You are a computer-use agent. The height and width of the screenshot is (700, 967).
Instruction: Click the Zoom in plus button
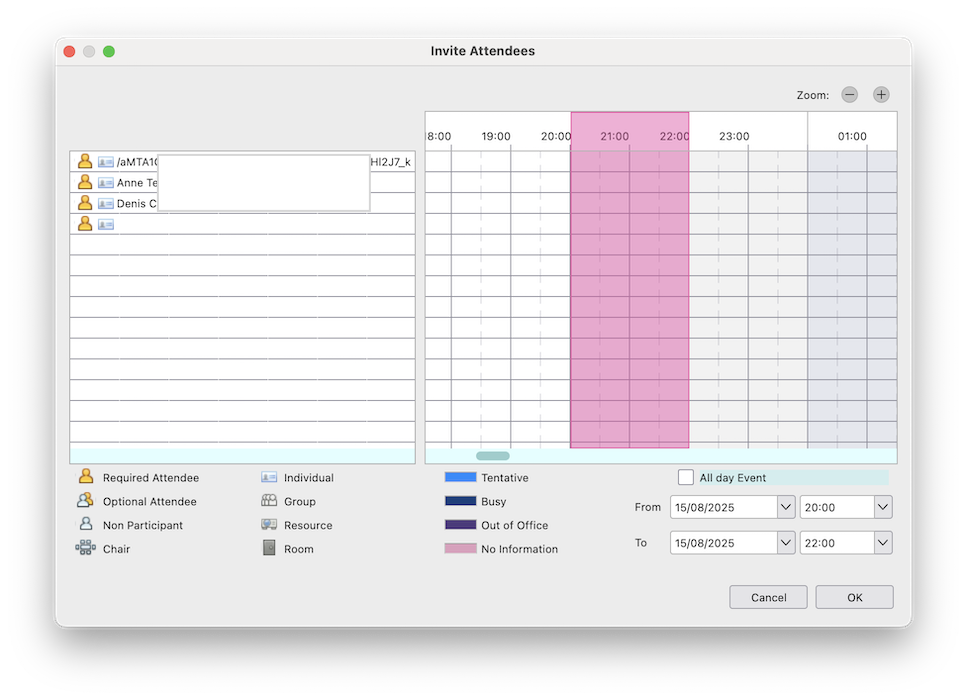click(881, 95)
